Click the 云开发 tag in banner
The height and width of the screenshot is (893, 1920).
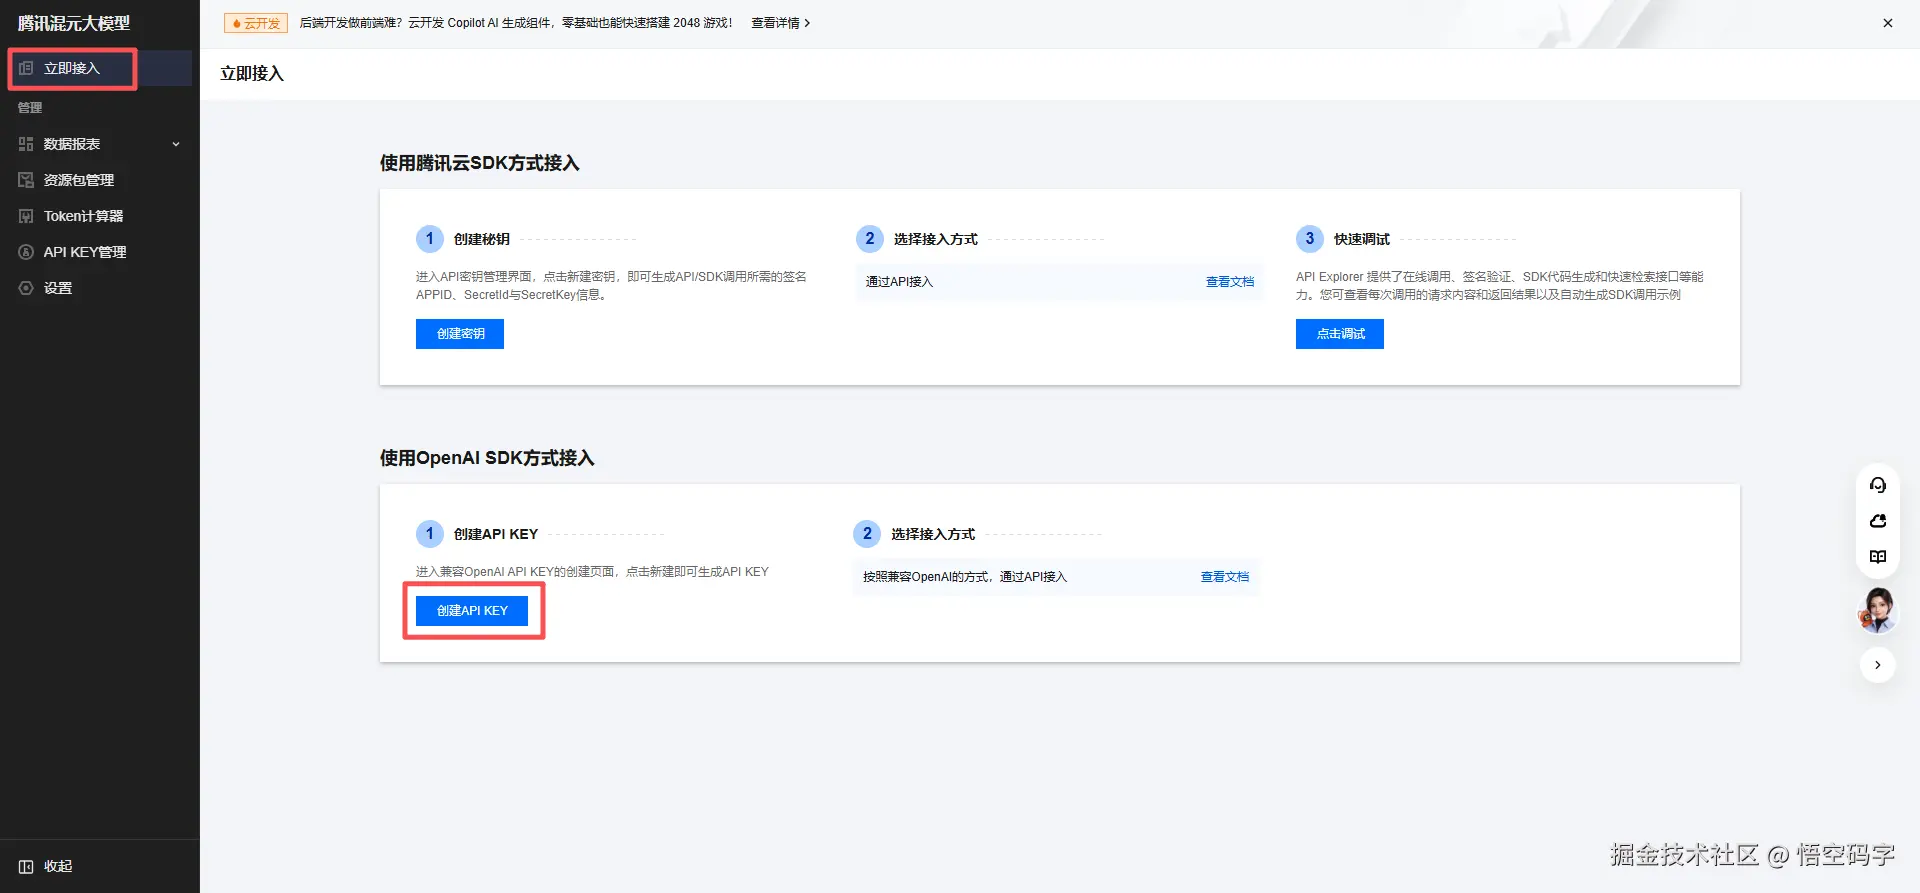point(256,23)
